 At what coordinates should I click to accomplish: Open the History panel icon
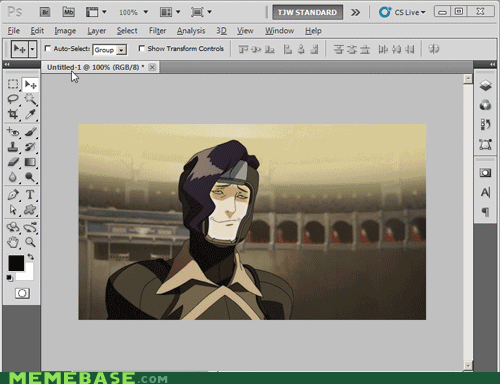tap(486, 125)
